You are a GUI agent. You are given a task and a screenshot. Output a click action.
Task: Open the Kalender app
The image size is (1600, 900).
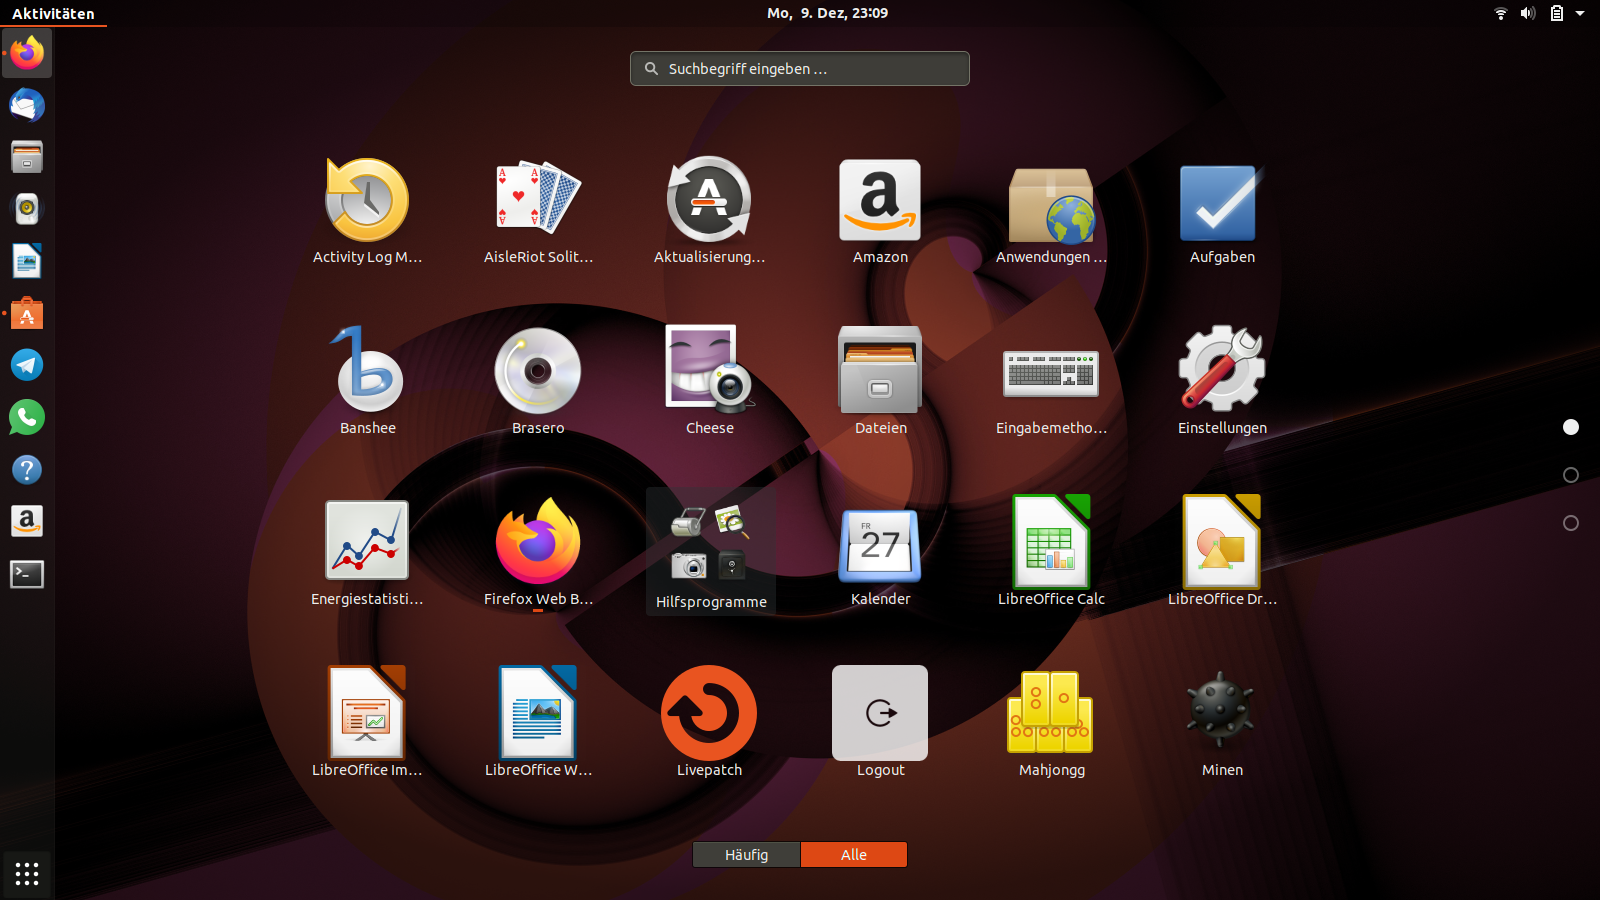click(880, 553)
